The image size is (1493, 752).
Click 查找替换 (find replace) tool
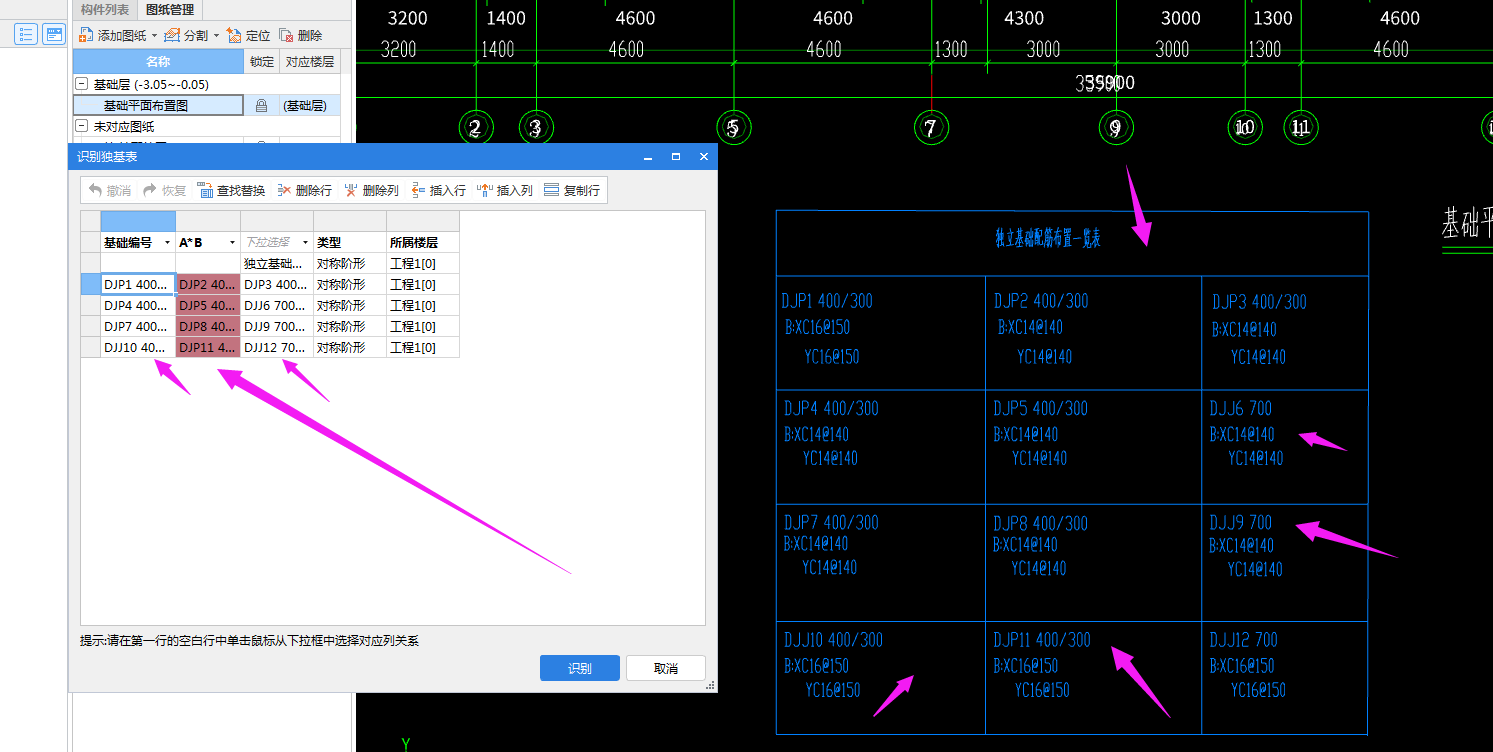click(231, 190)
